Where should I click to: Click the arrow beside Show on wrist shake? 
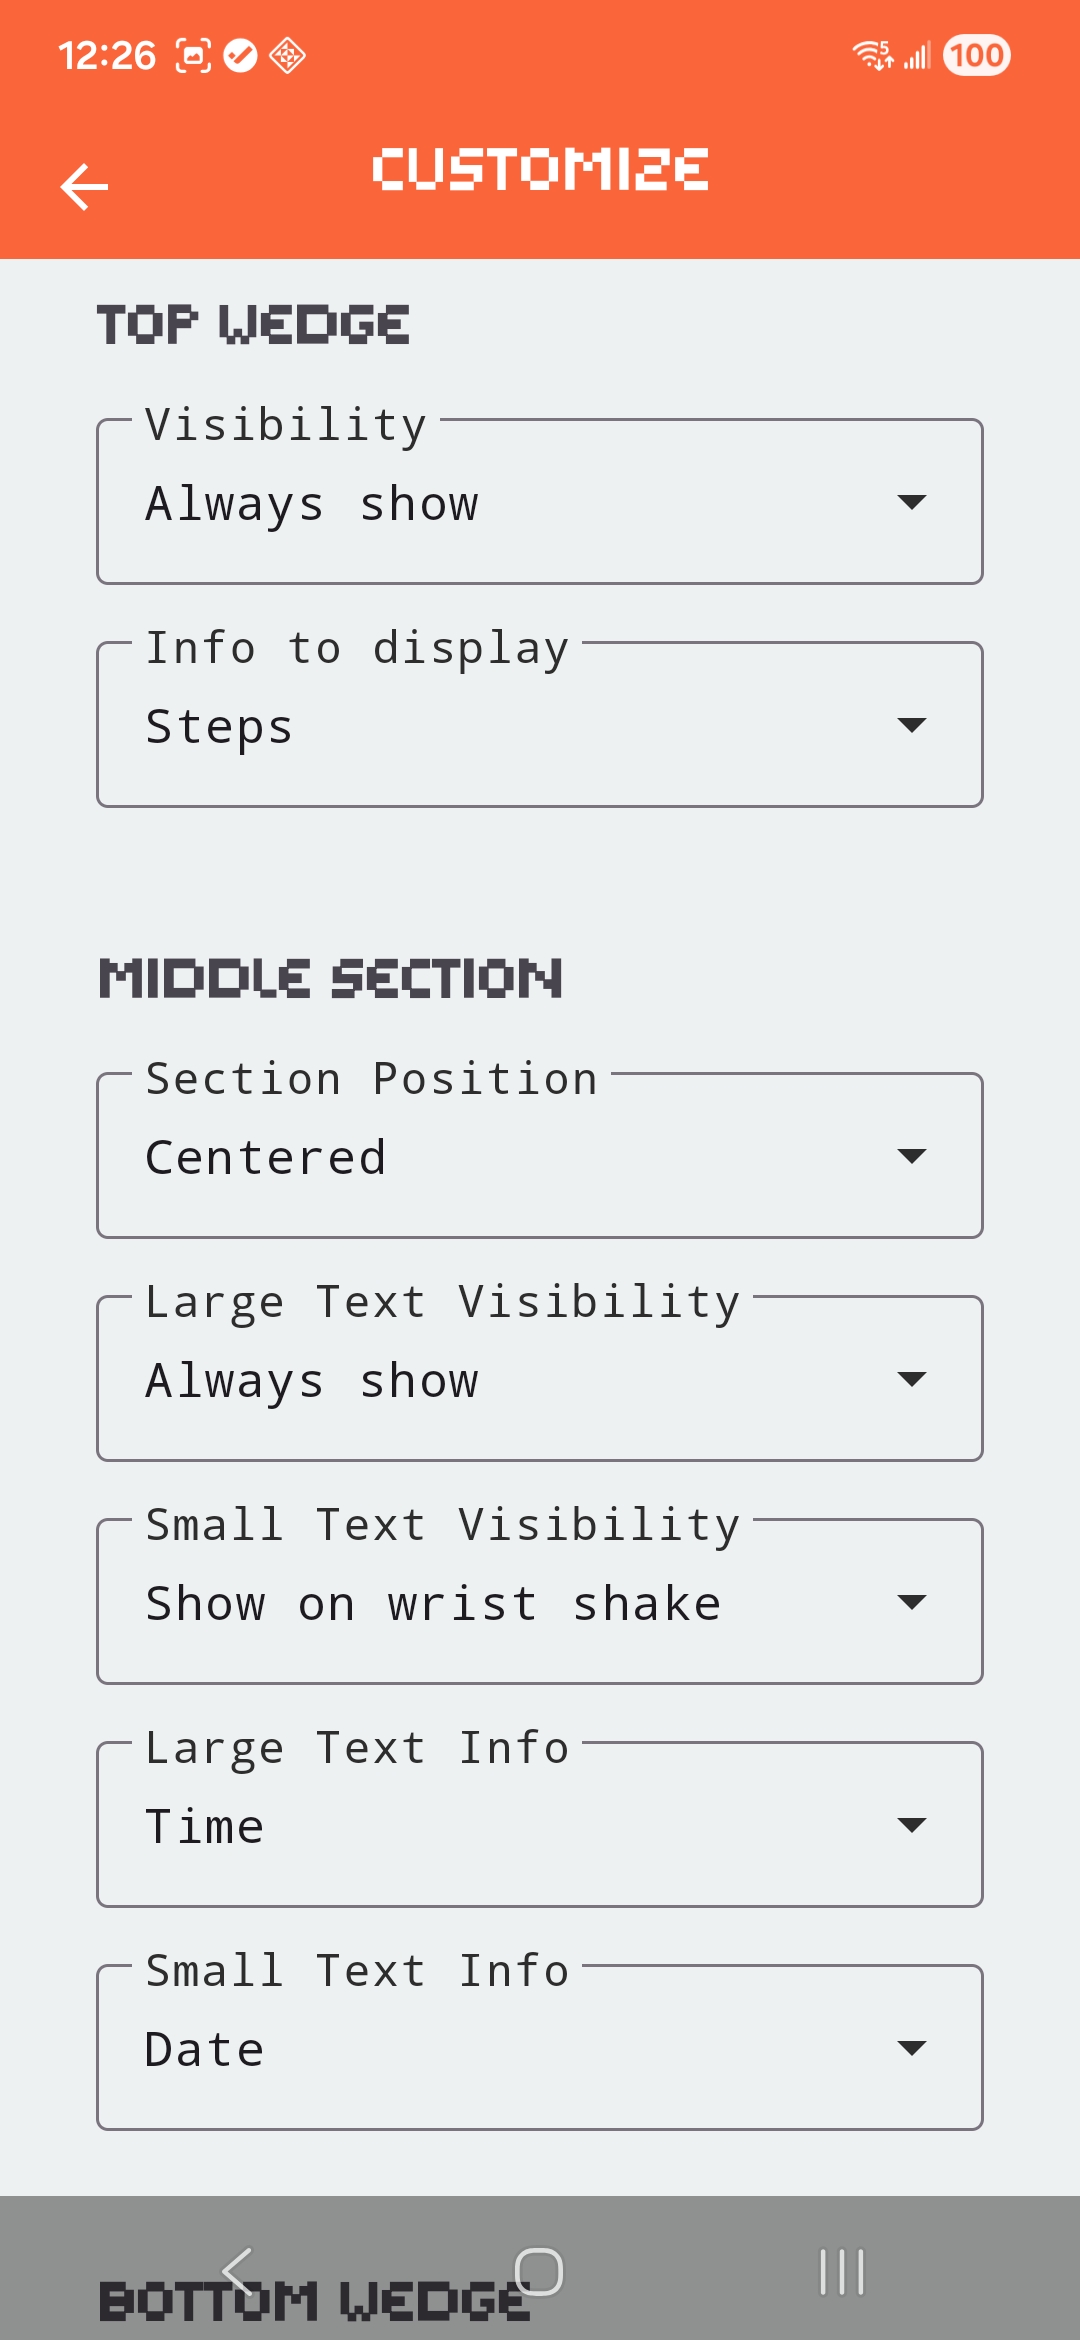pos(911,1602)
